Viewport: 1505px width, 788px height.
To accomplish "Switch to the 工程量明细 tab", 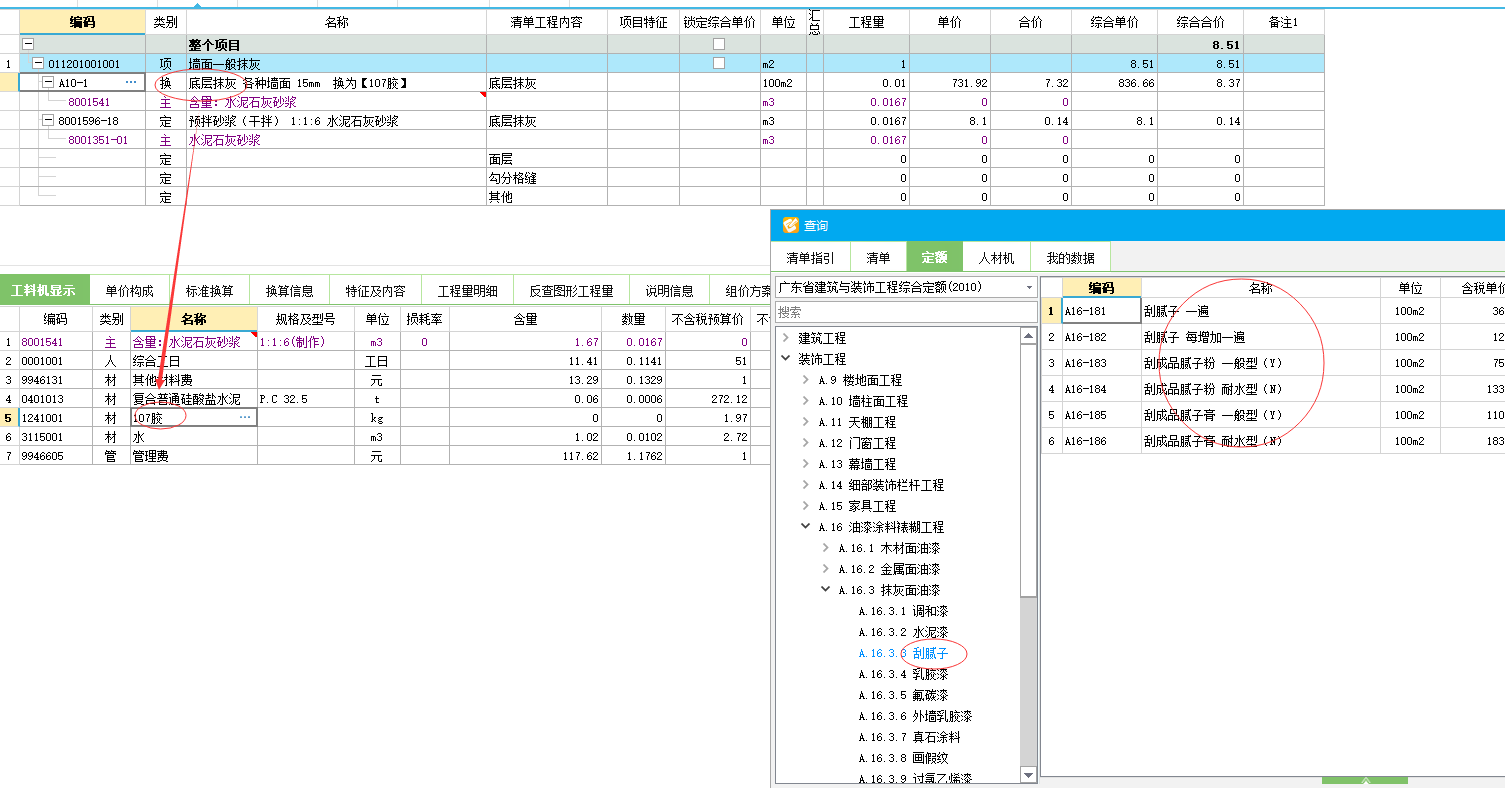I will (x=467, y=291).
